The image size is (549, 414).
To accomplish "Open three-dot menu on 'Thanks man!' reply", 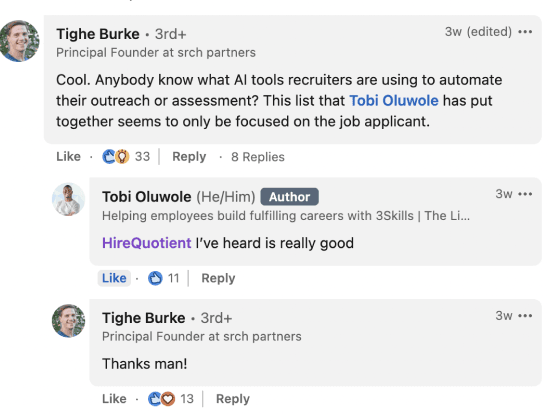I will pyautogui.click(x=525, y=316).
